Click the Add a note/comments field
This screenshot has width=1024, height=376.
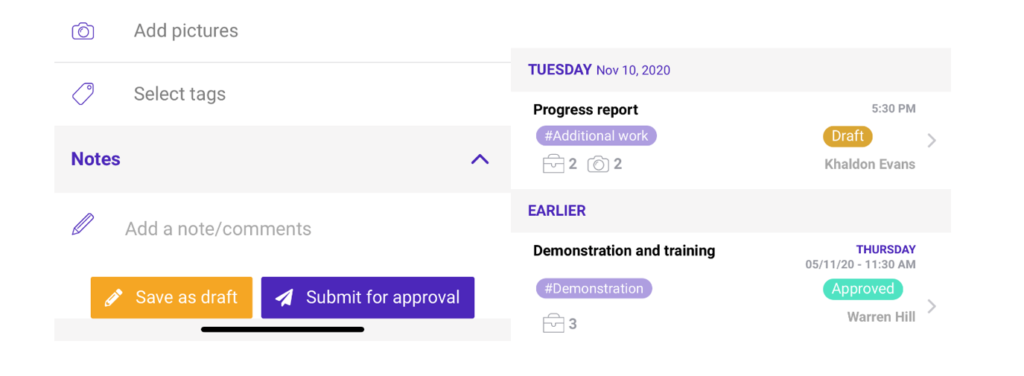(282, 228)
